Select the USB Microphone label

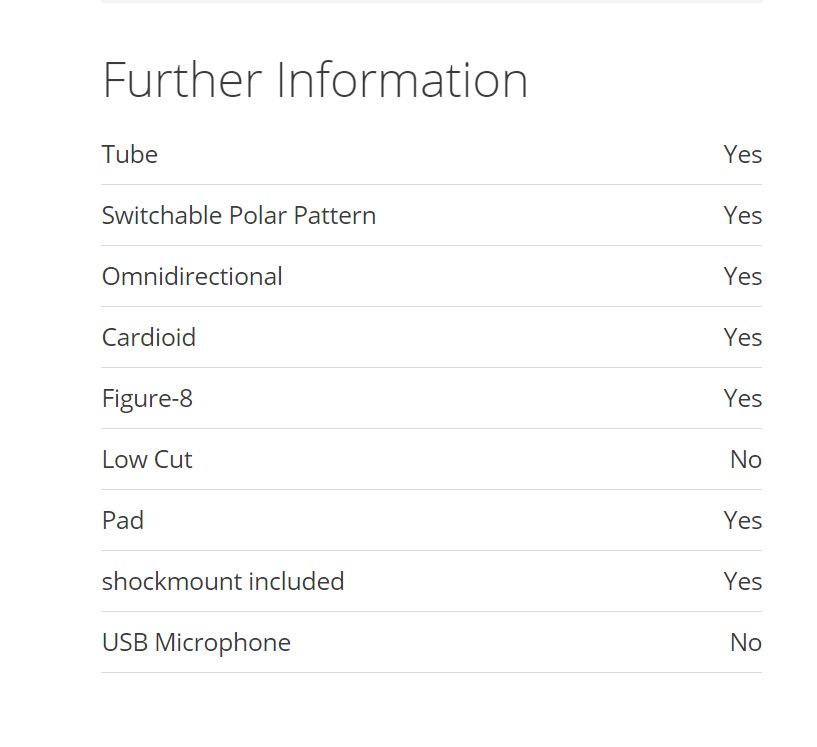196,642
